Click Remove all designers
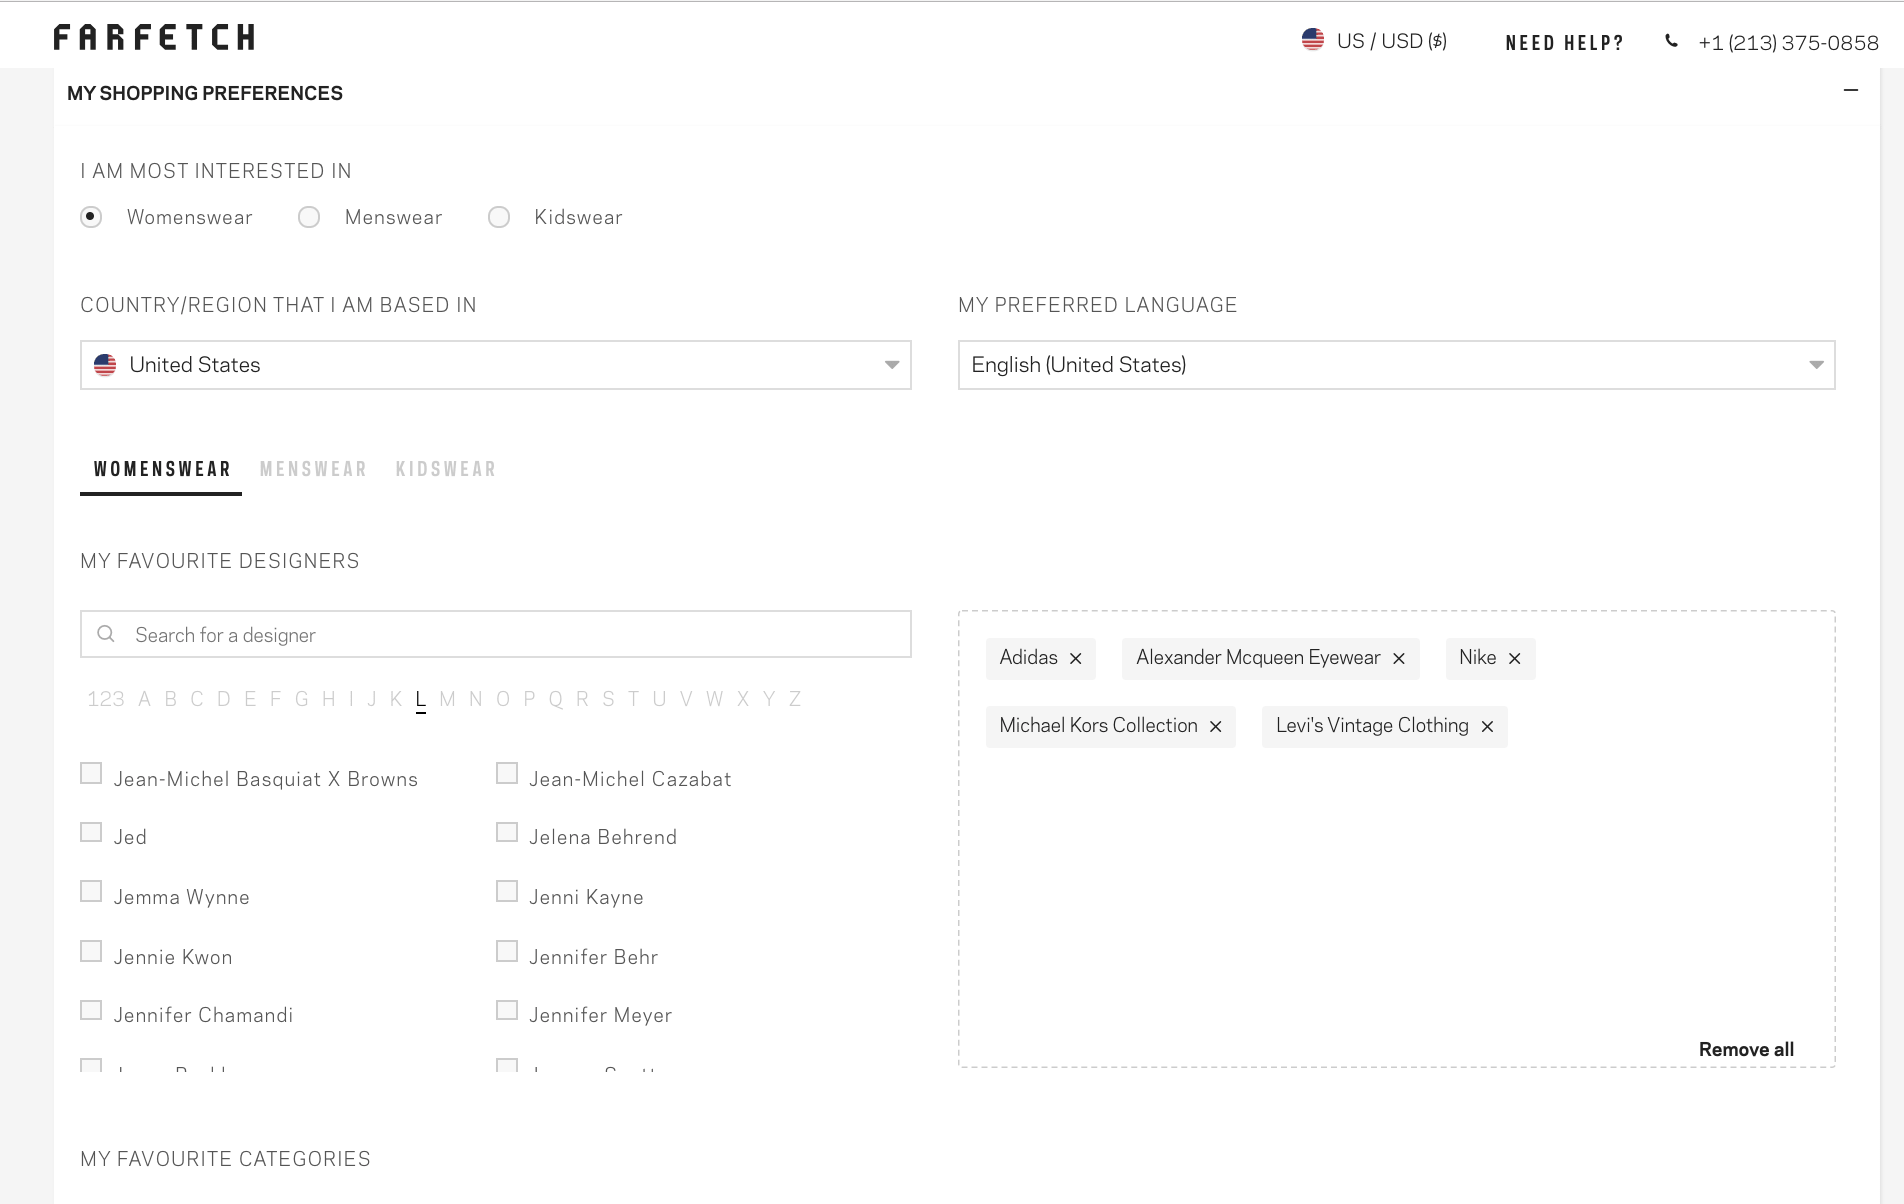The height and width of the screenshot is (1204, 1904). [1746, 1049]
